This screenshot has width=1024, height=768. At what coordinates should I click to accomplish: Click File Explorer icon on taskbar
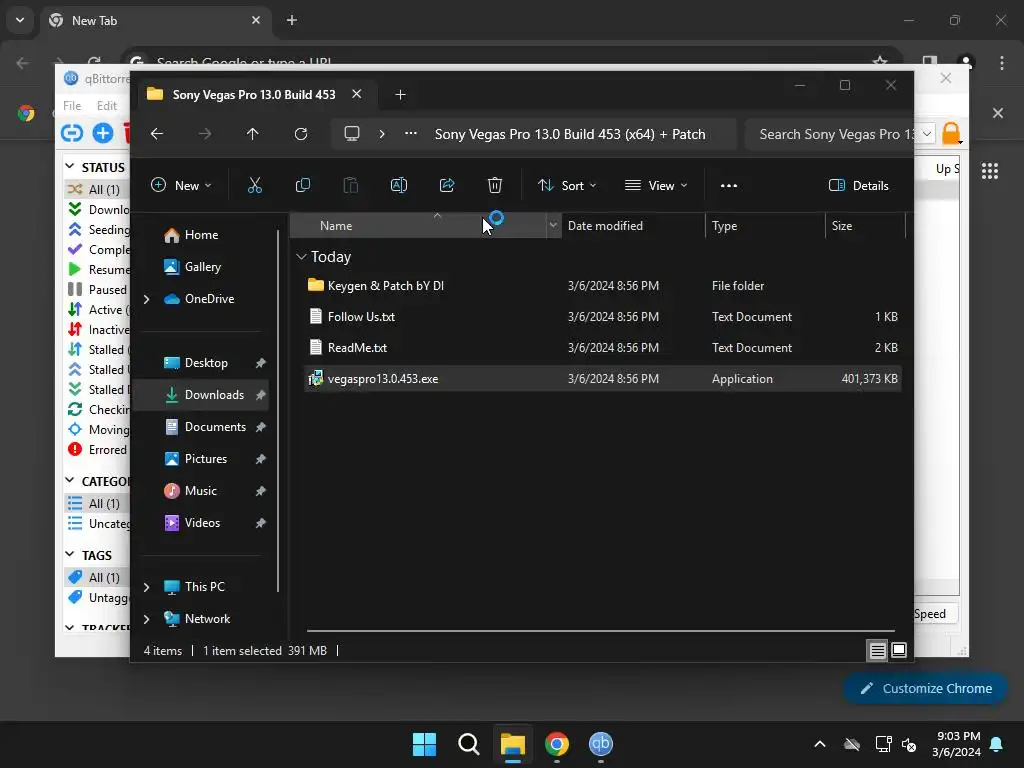513,744
